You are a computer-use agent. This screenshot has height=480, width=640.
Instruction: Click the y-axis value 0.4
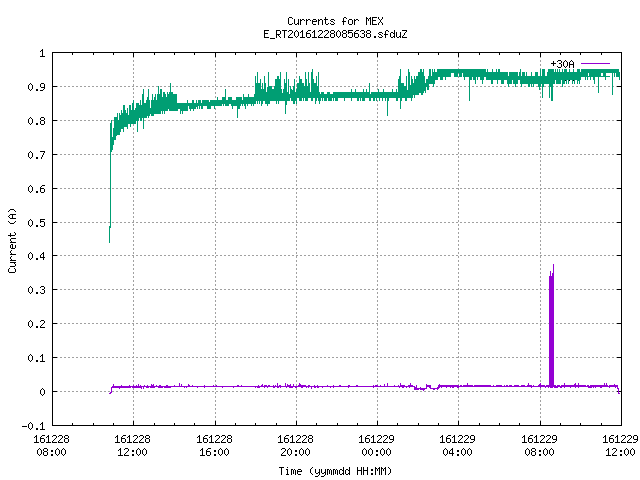point(36,256)
